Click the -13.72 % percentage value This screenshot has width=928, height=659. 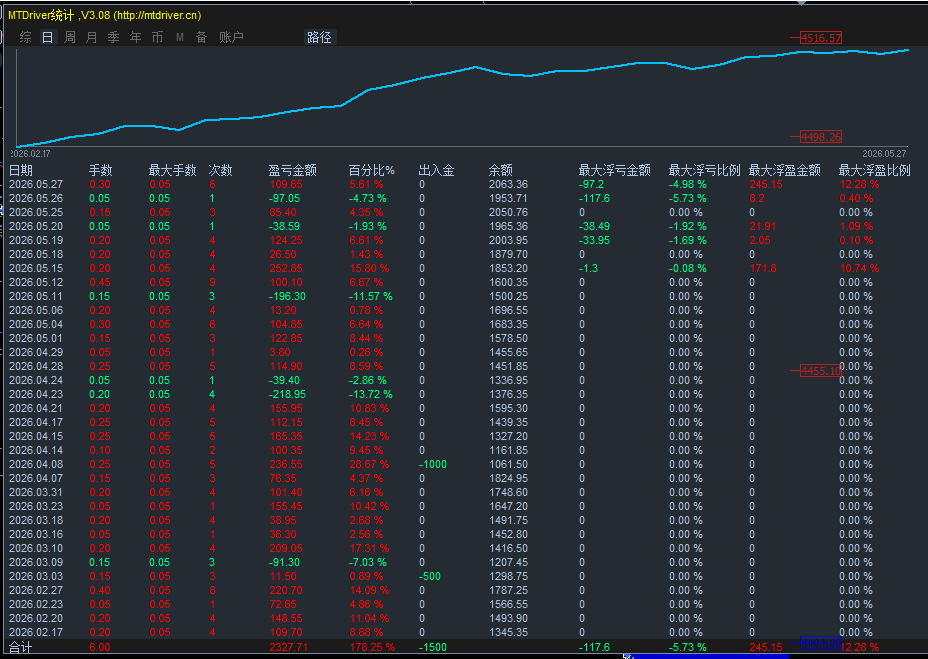tap(370, 394)
